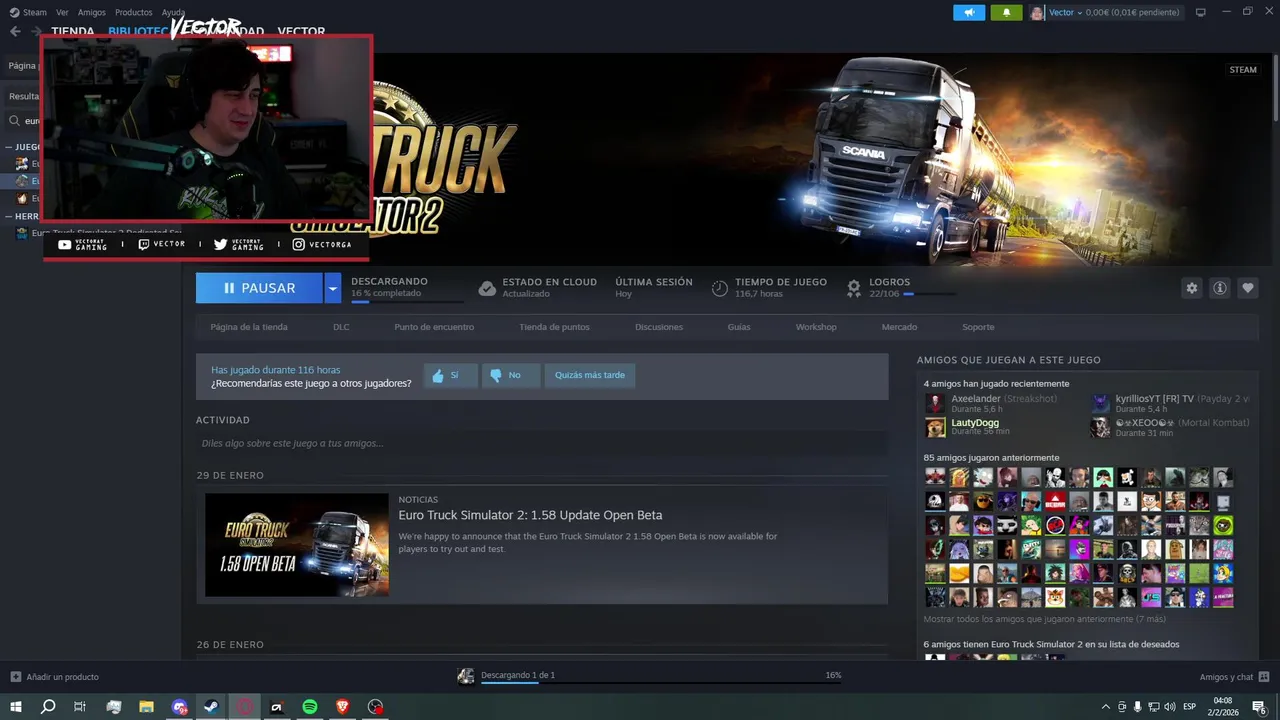This screenshot has width=1280, height=720.
Task: Open Windows Start menu
Action: pos(16,707)
